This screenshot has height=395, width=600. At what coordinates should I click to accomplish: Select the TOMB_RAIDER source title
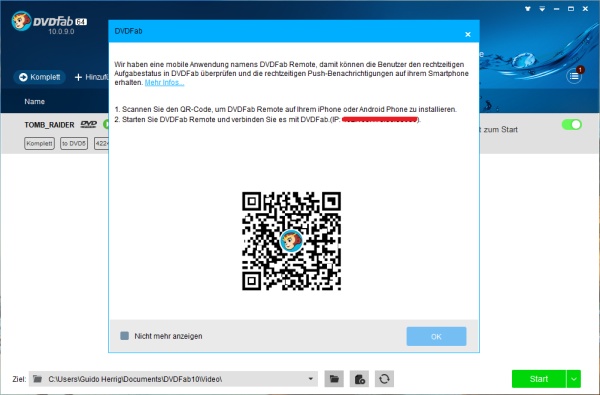pos(49,125)
